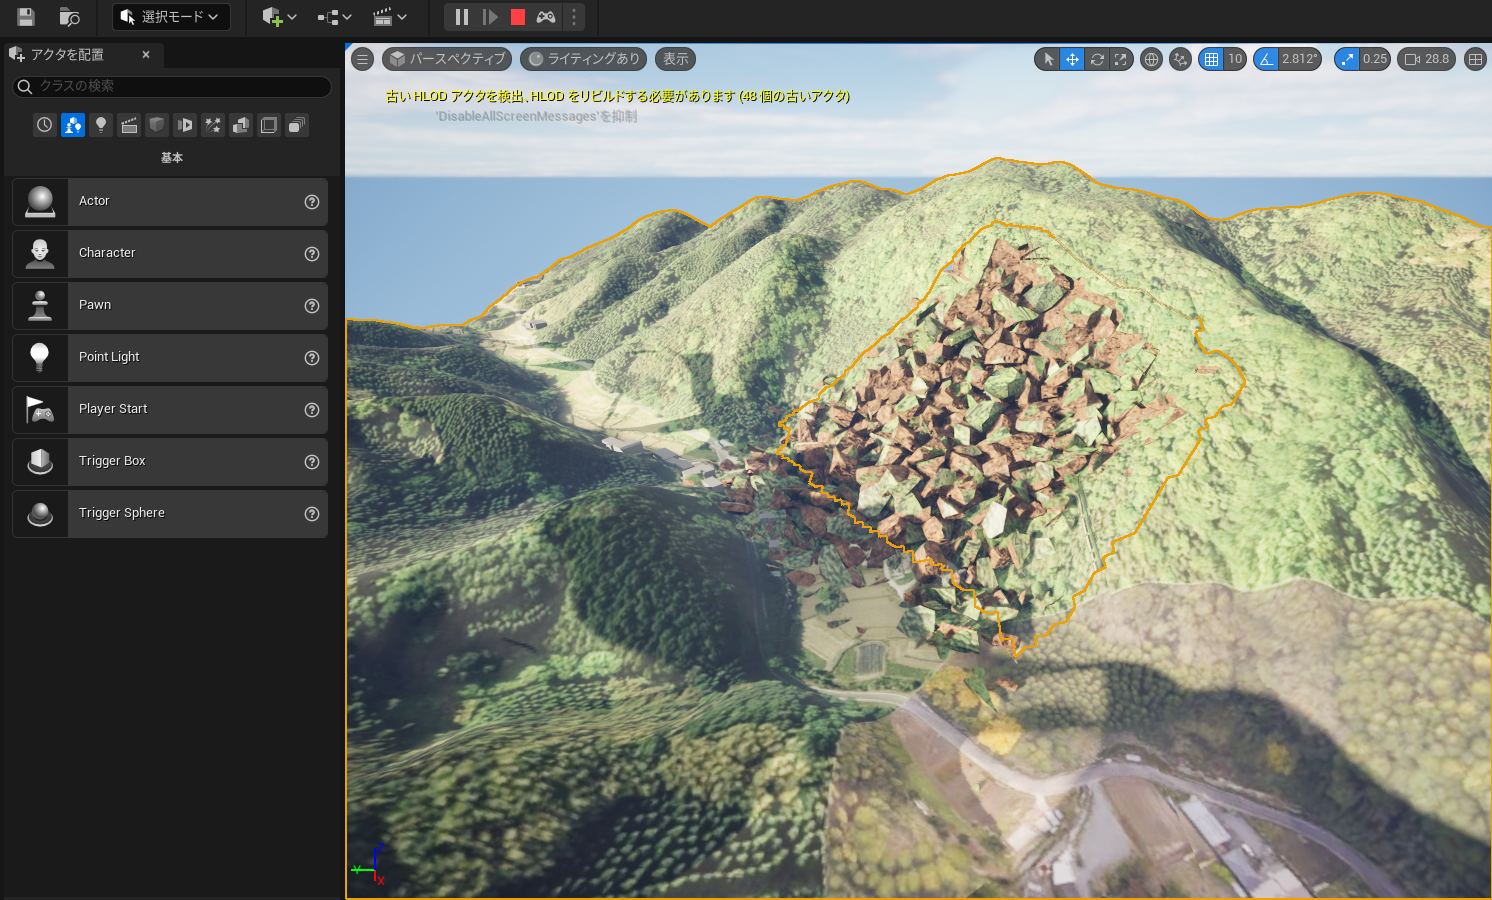Activate the scale transform tool
The image size is (1492, 900).
coord(1121,59)
